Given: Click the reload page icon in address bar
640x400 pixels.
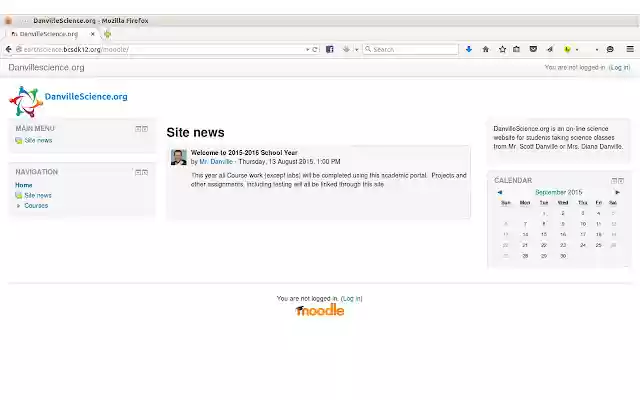Looking at the screenshot, I should [315, 49].
